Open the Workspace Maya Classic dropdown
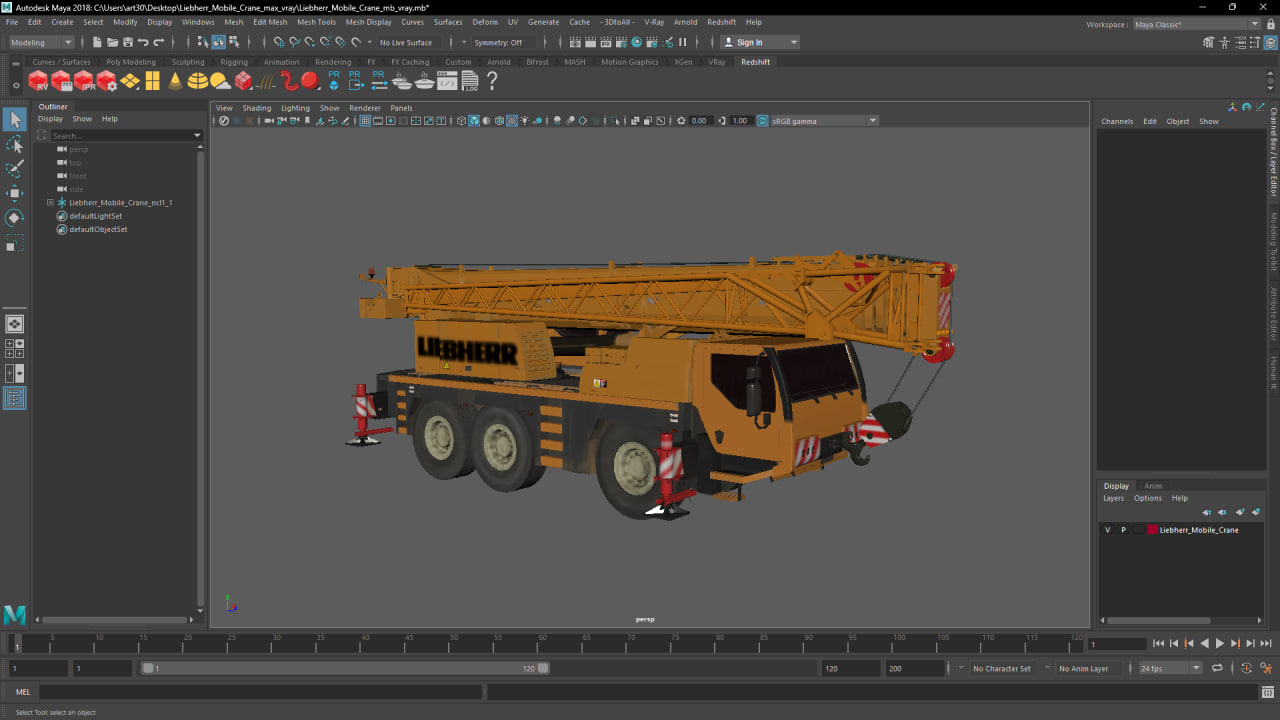Screen dimensions: 1280x720 click(1196, 24)
